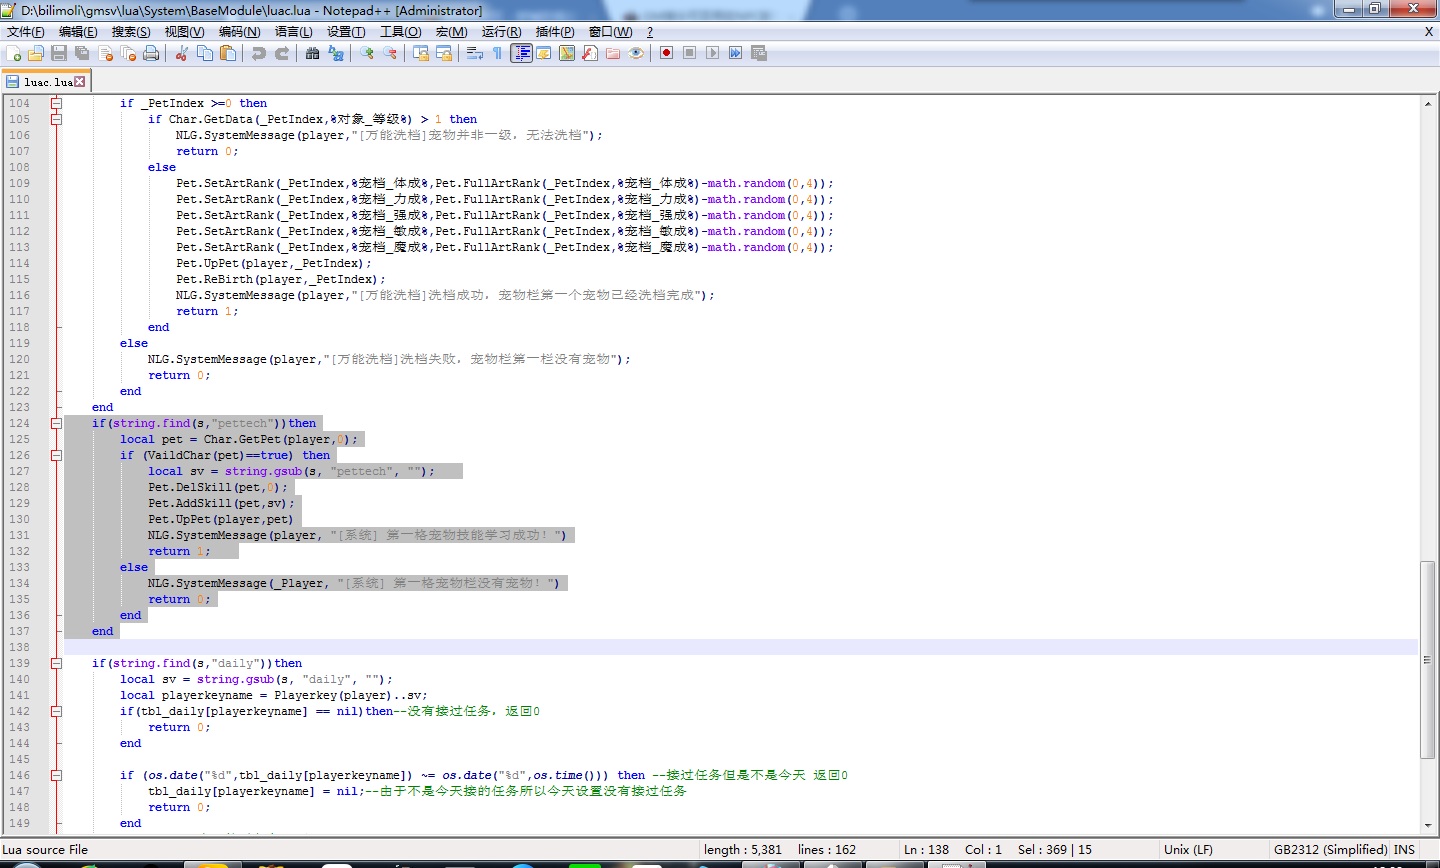Collapse the fold at line 104
This screenshot has width=1440, height=868.
point(57,103)
